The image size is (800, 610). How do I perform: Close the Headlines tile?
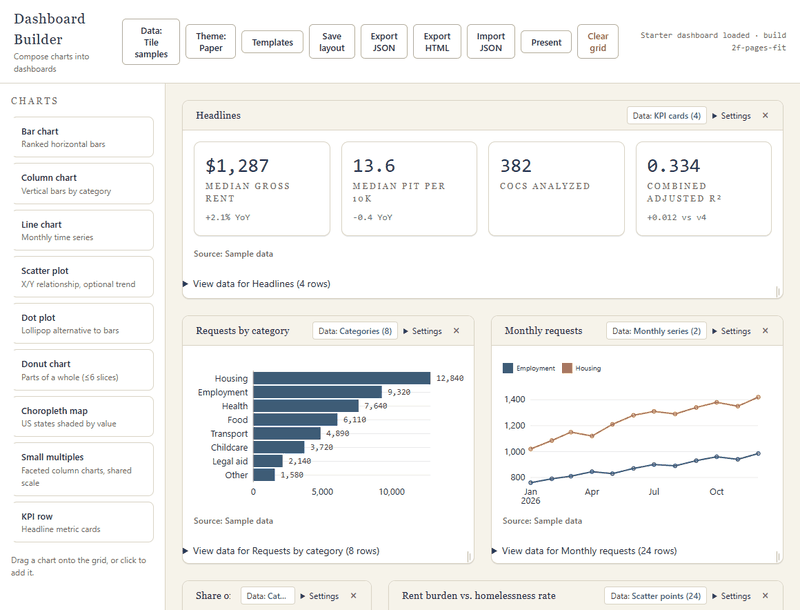click(765, 115)
